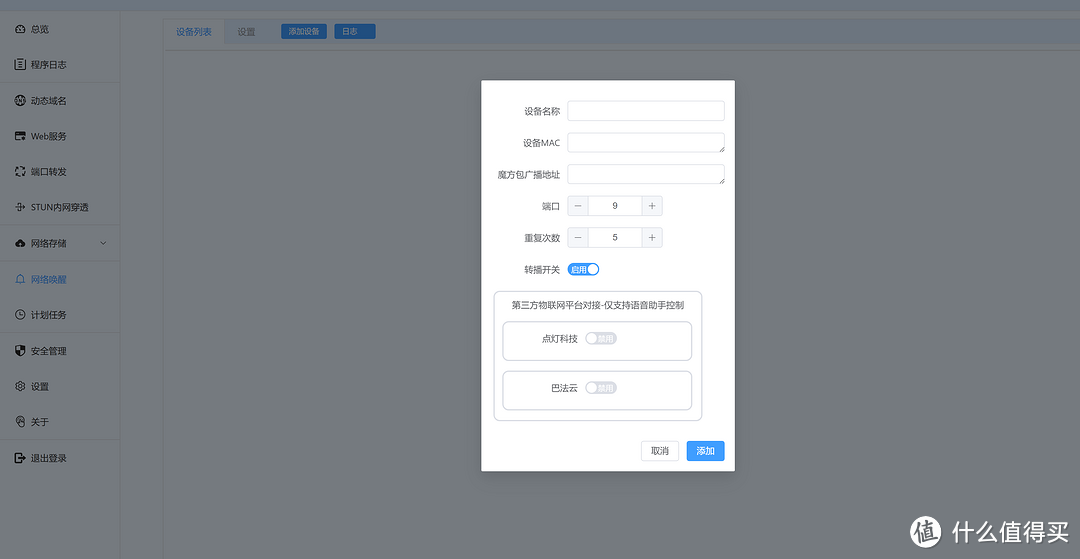Click 退出登录 in the sidebar menu
The width and height of the screenshot is (1080, 559).
pos(59,458)
